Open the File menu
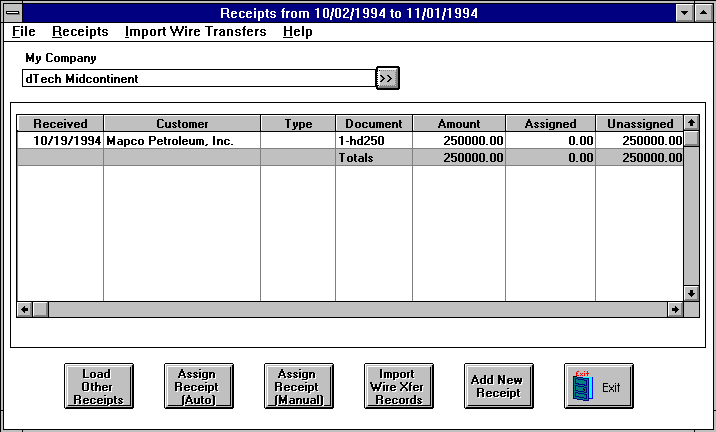This screenshot has height=432, width=716. click(x=23, y=32)
